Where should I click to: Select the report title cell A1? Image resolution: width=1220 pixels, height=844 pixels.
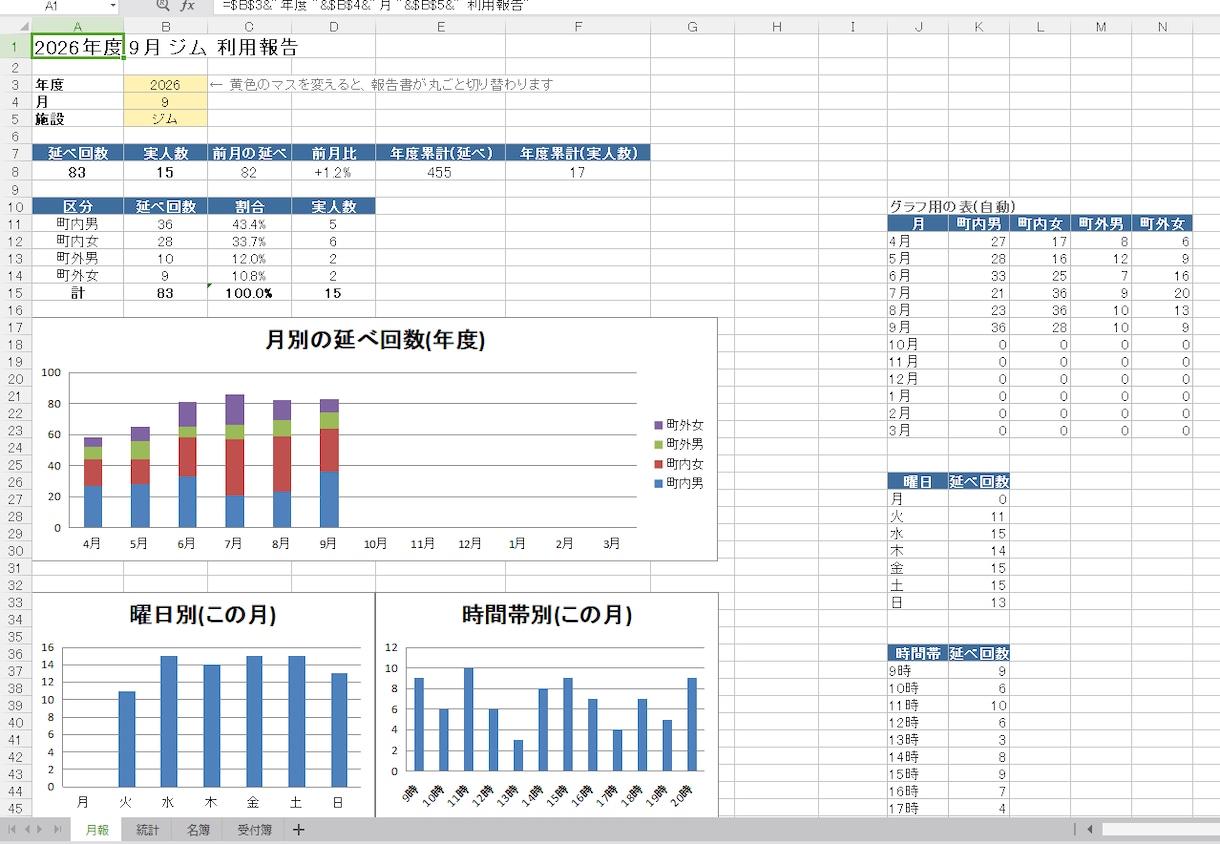pos(78,47)
